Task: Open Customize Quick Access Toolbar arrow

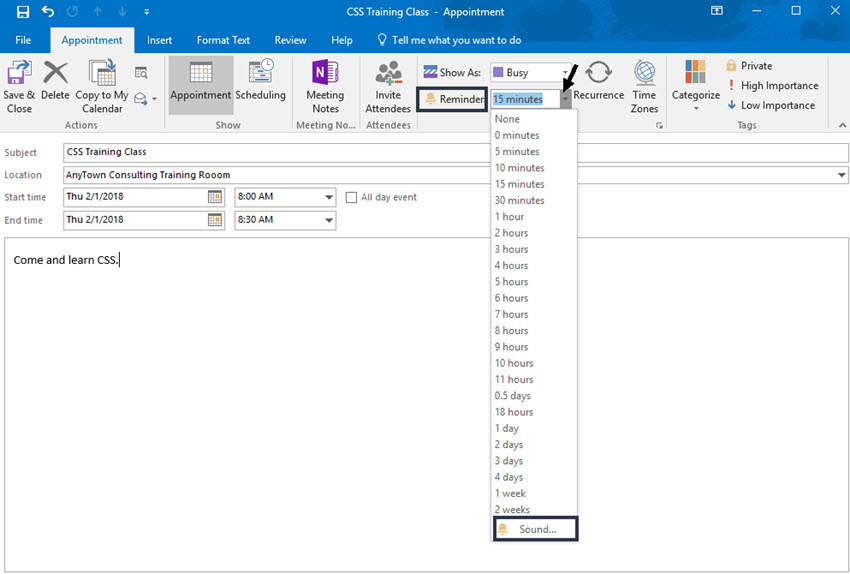Action: pos(146,11)
